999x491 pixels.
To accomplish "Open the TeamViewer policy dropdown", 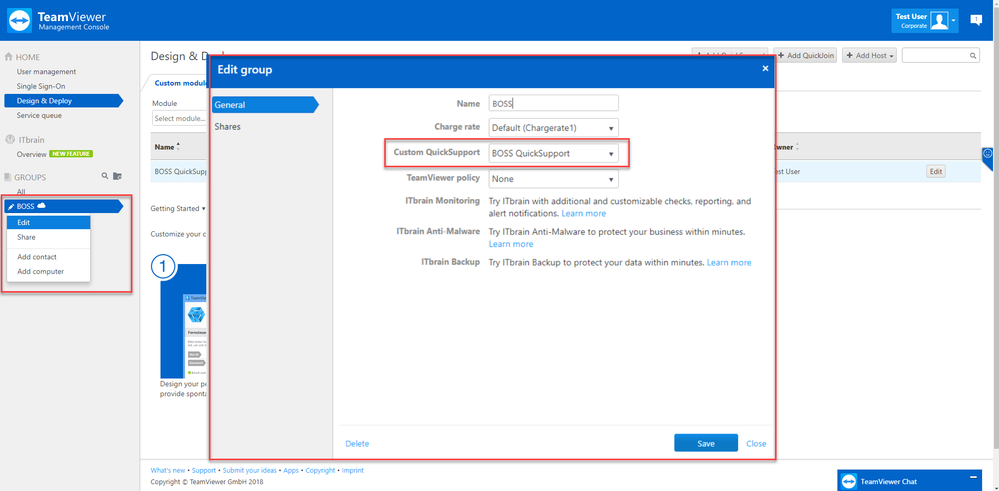I will coord(554,179).
